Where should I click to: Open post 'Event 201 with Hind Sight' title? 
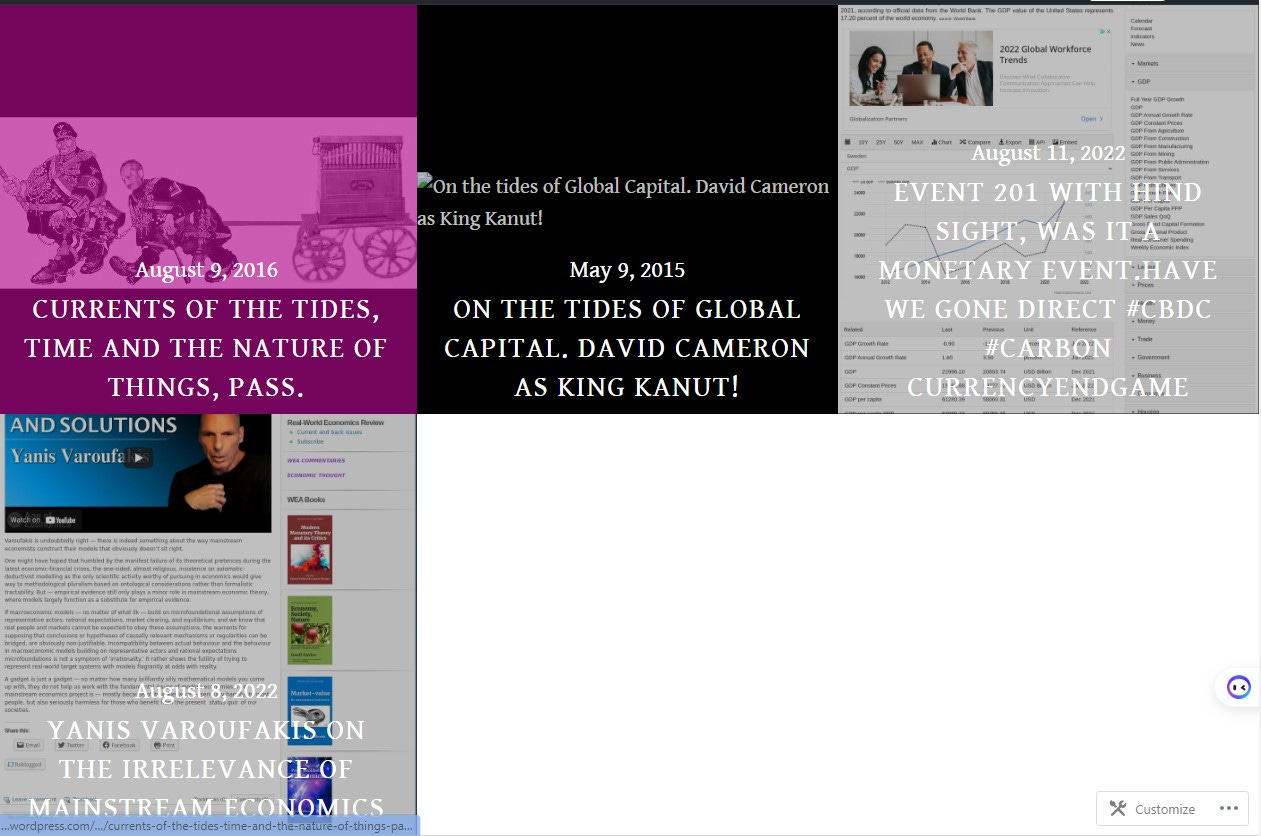(x=1048, y=289)
